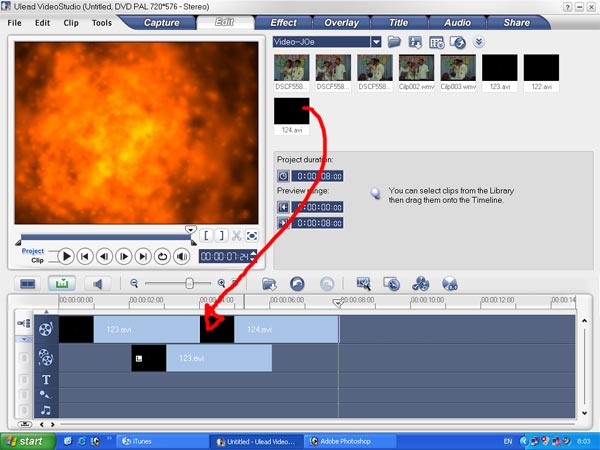Click the Play button in preview
The height and width of the screenshot is (450, 600).
[x=66, y=256]
